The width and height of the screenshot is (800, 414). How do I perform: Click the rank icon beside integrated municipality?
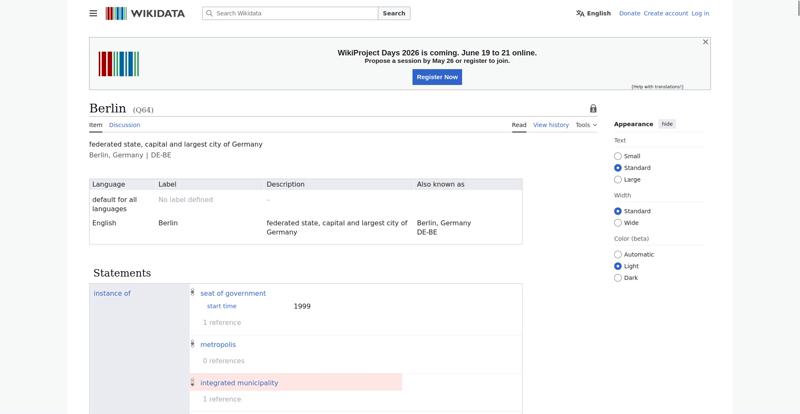tap(192, 382)
